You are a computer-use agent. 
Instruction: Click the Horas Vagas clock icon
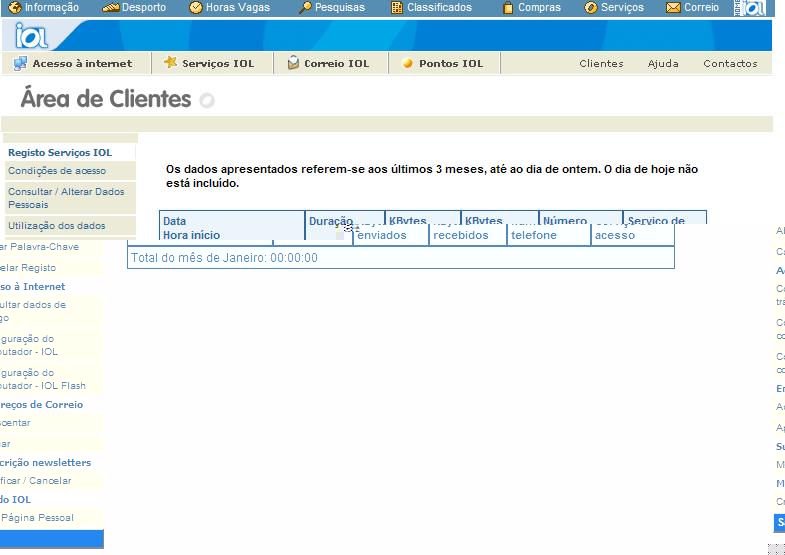(x=196, y=7)
